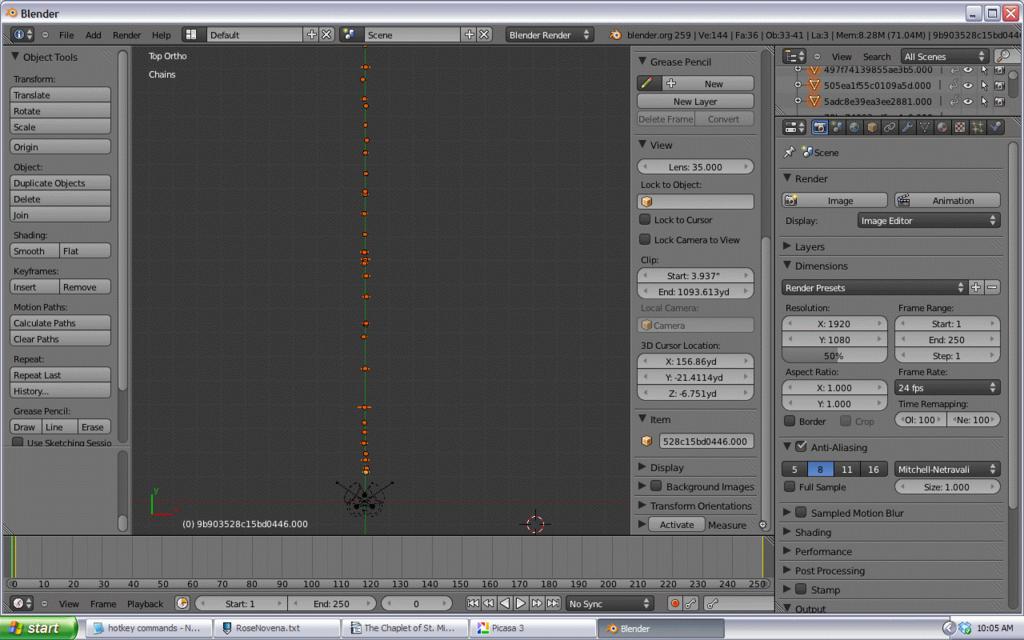Click the Grease Pencil draw pencil icon
The image size is (1024, 640).
point(647,84)
